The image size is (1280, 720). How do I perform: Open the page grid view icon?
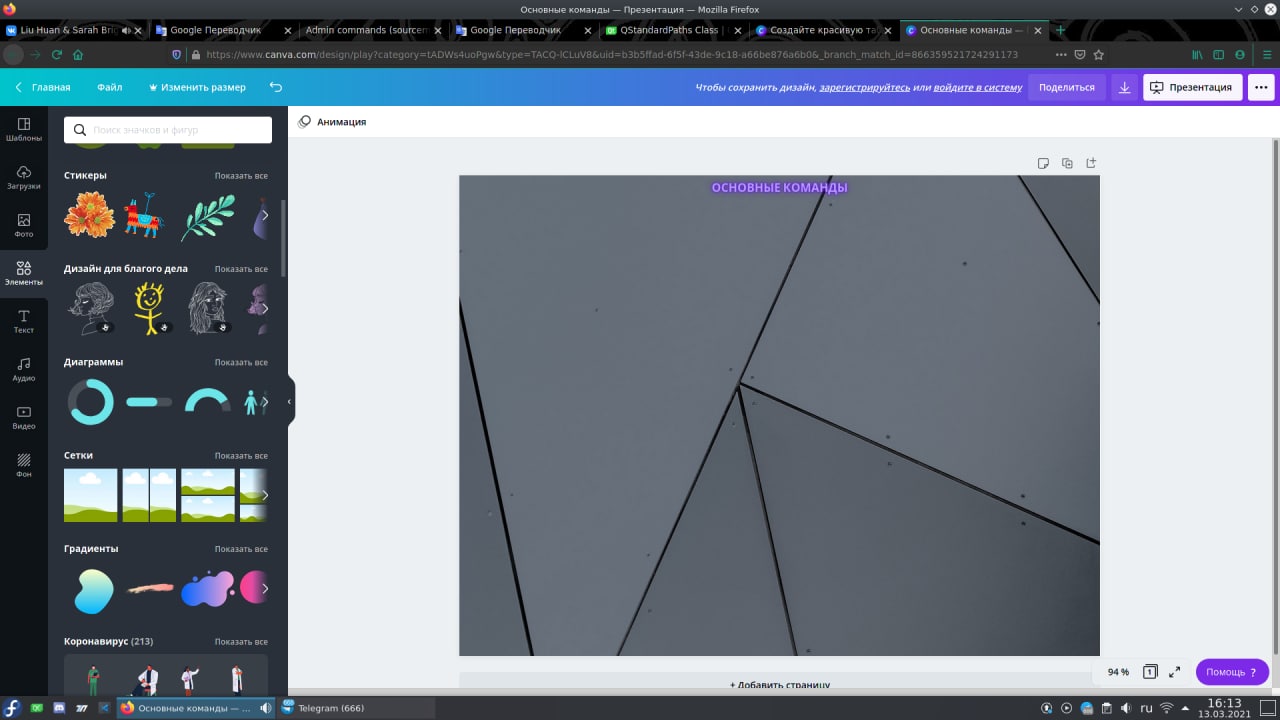pos(1151,672)
